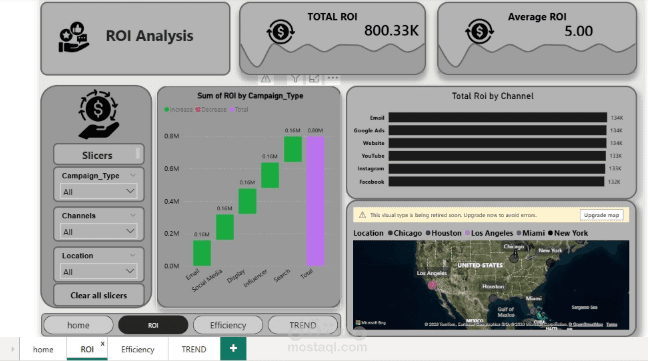656x361 pixels.
Task: Click the Sum of ROI by Campaign_Type title
Action: [x=250, y=96]
